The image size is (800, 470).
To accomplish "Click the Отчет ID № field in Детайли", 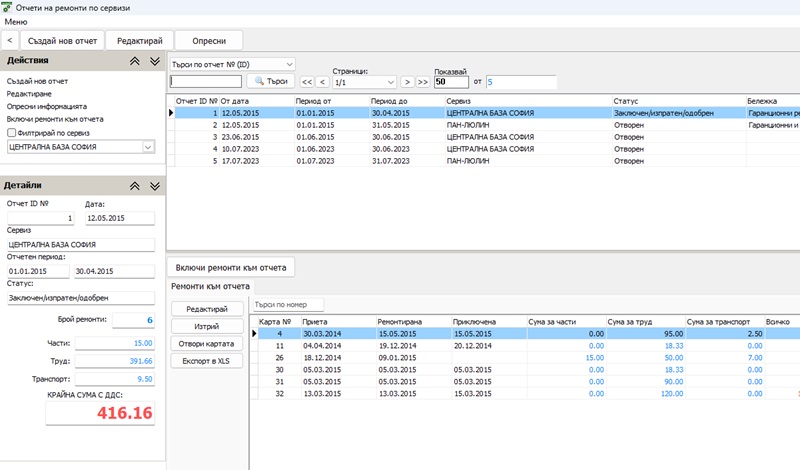I will pos(41,218).
